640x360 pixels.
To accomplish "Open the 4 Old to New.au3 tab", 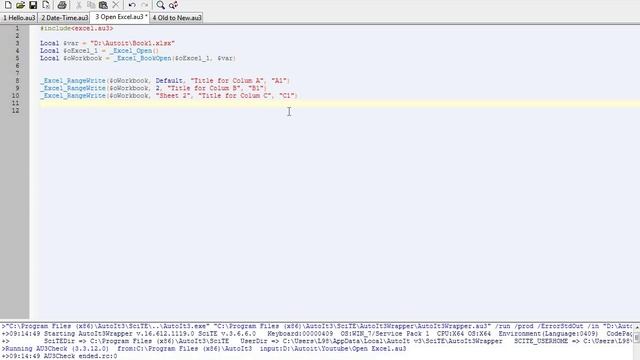I will [177, 18].
